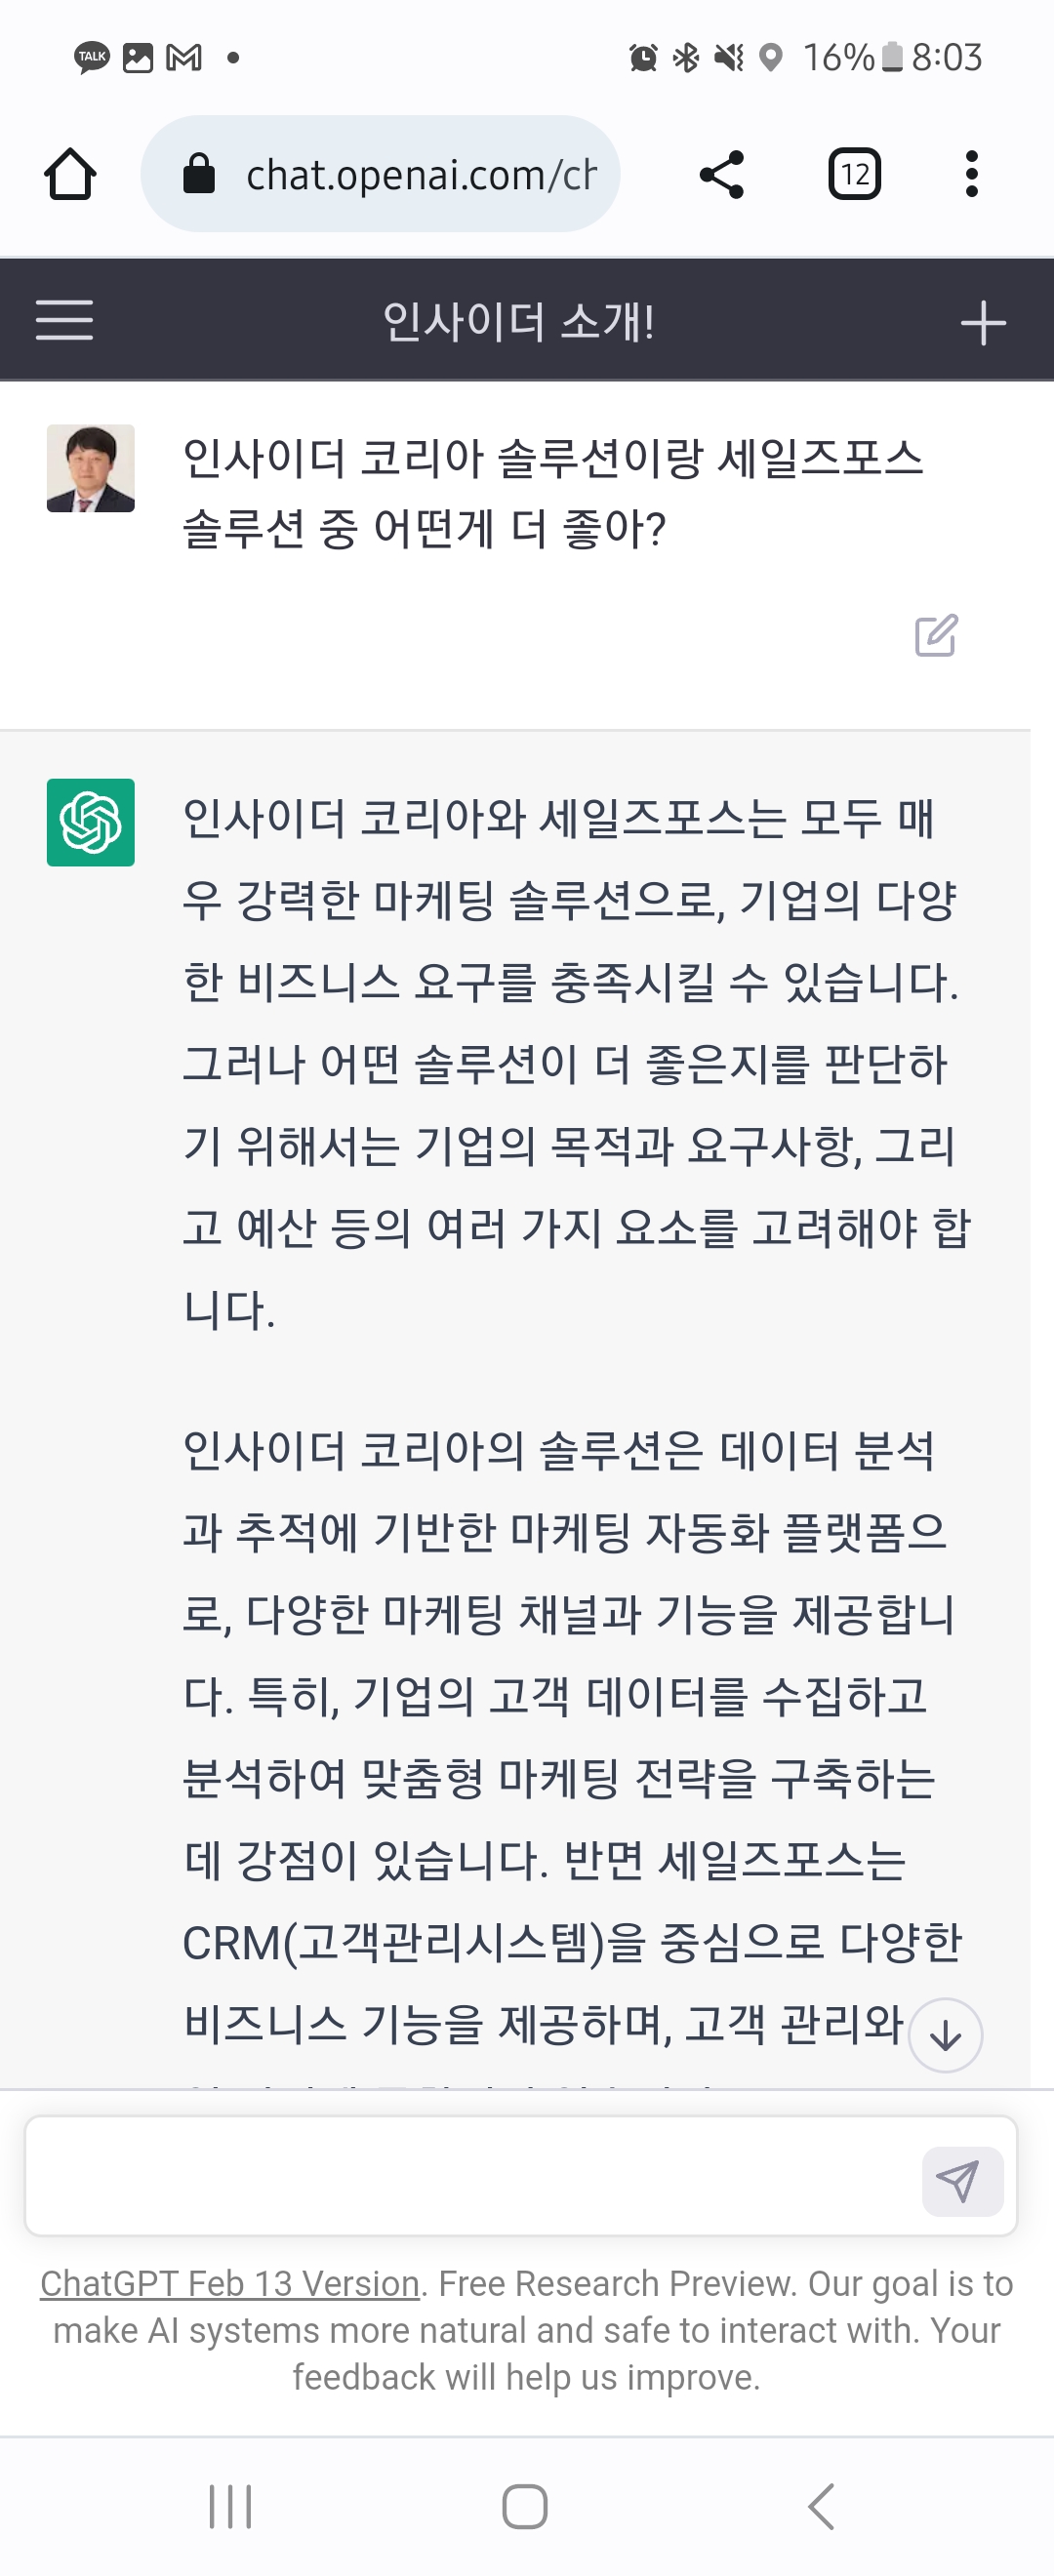Send the message with paper-plane icon
1054x2576 pixels.
(x=961, y=2181)
